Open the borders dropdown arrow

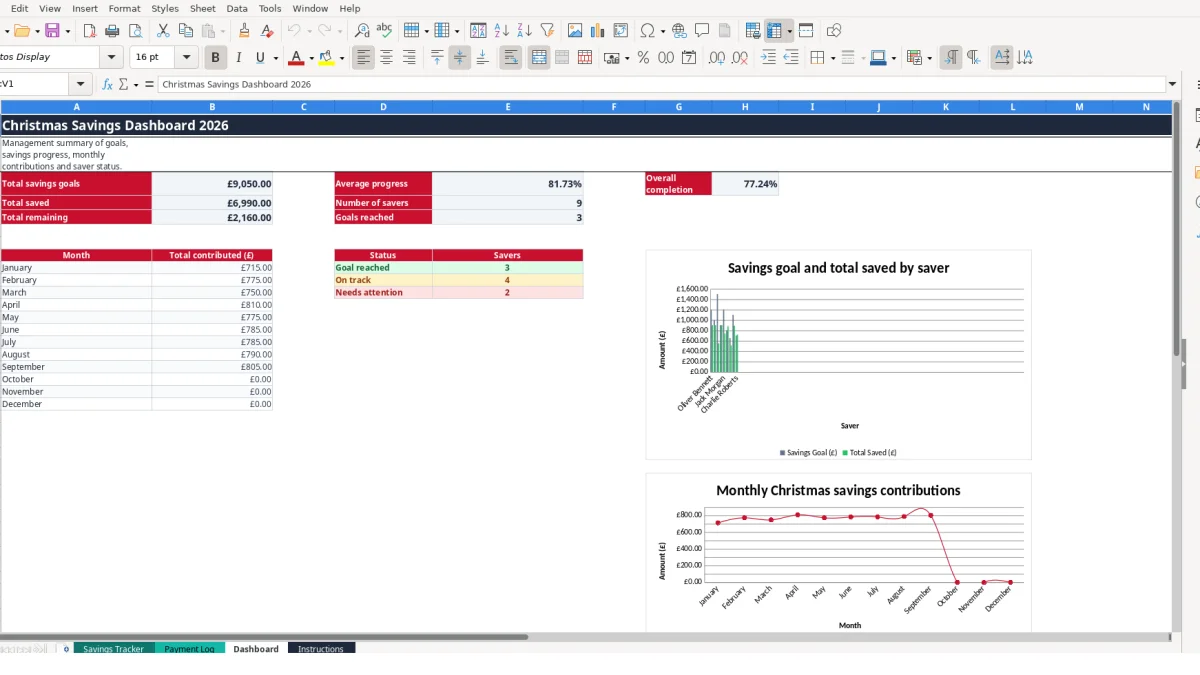tap(832, 58)
